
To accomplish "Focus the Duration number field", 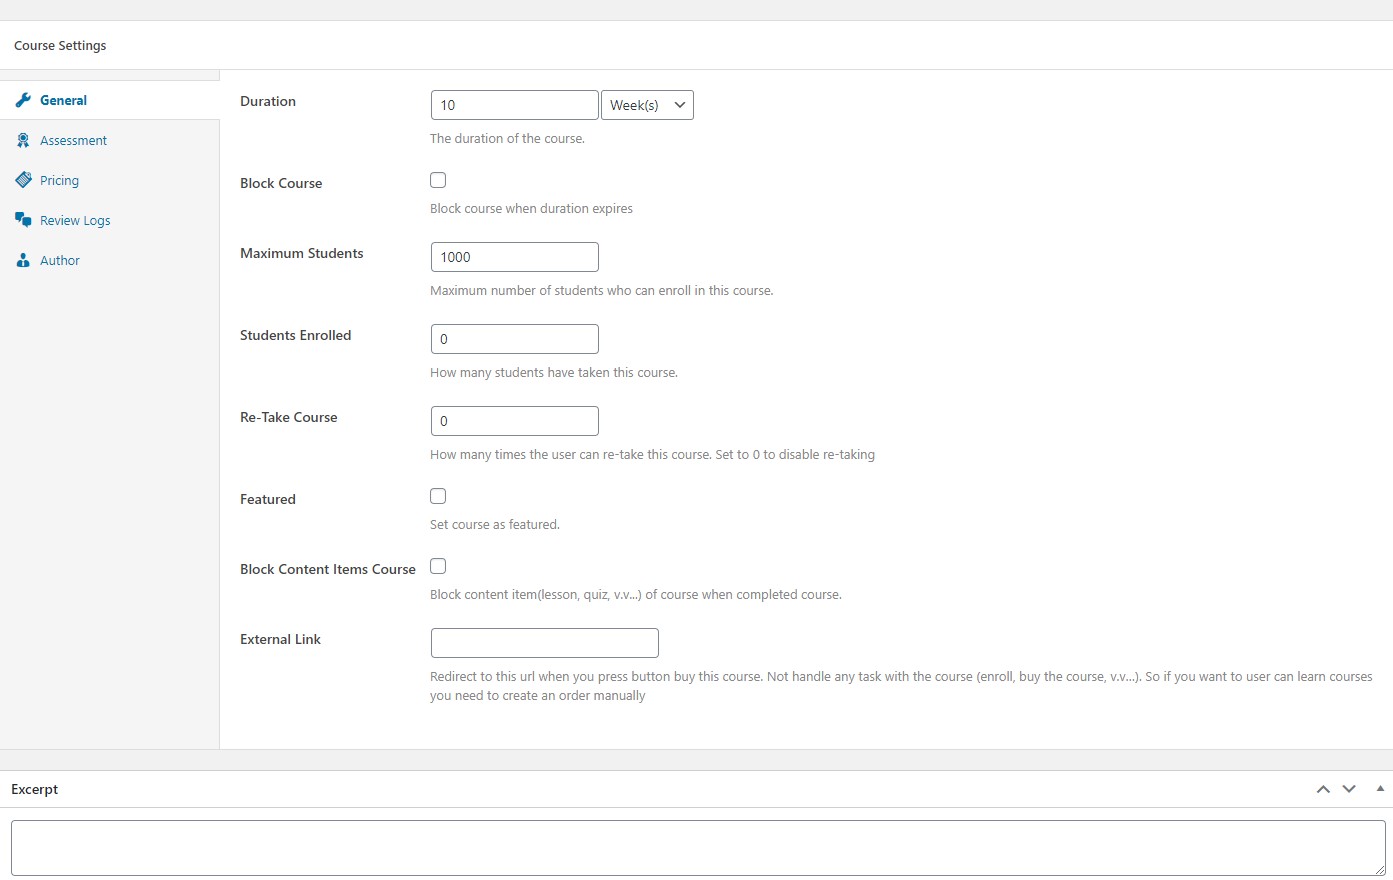I will [x=515, y=105].
